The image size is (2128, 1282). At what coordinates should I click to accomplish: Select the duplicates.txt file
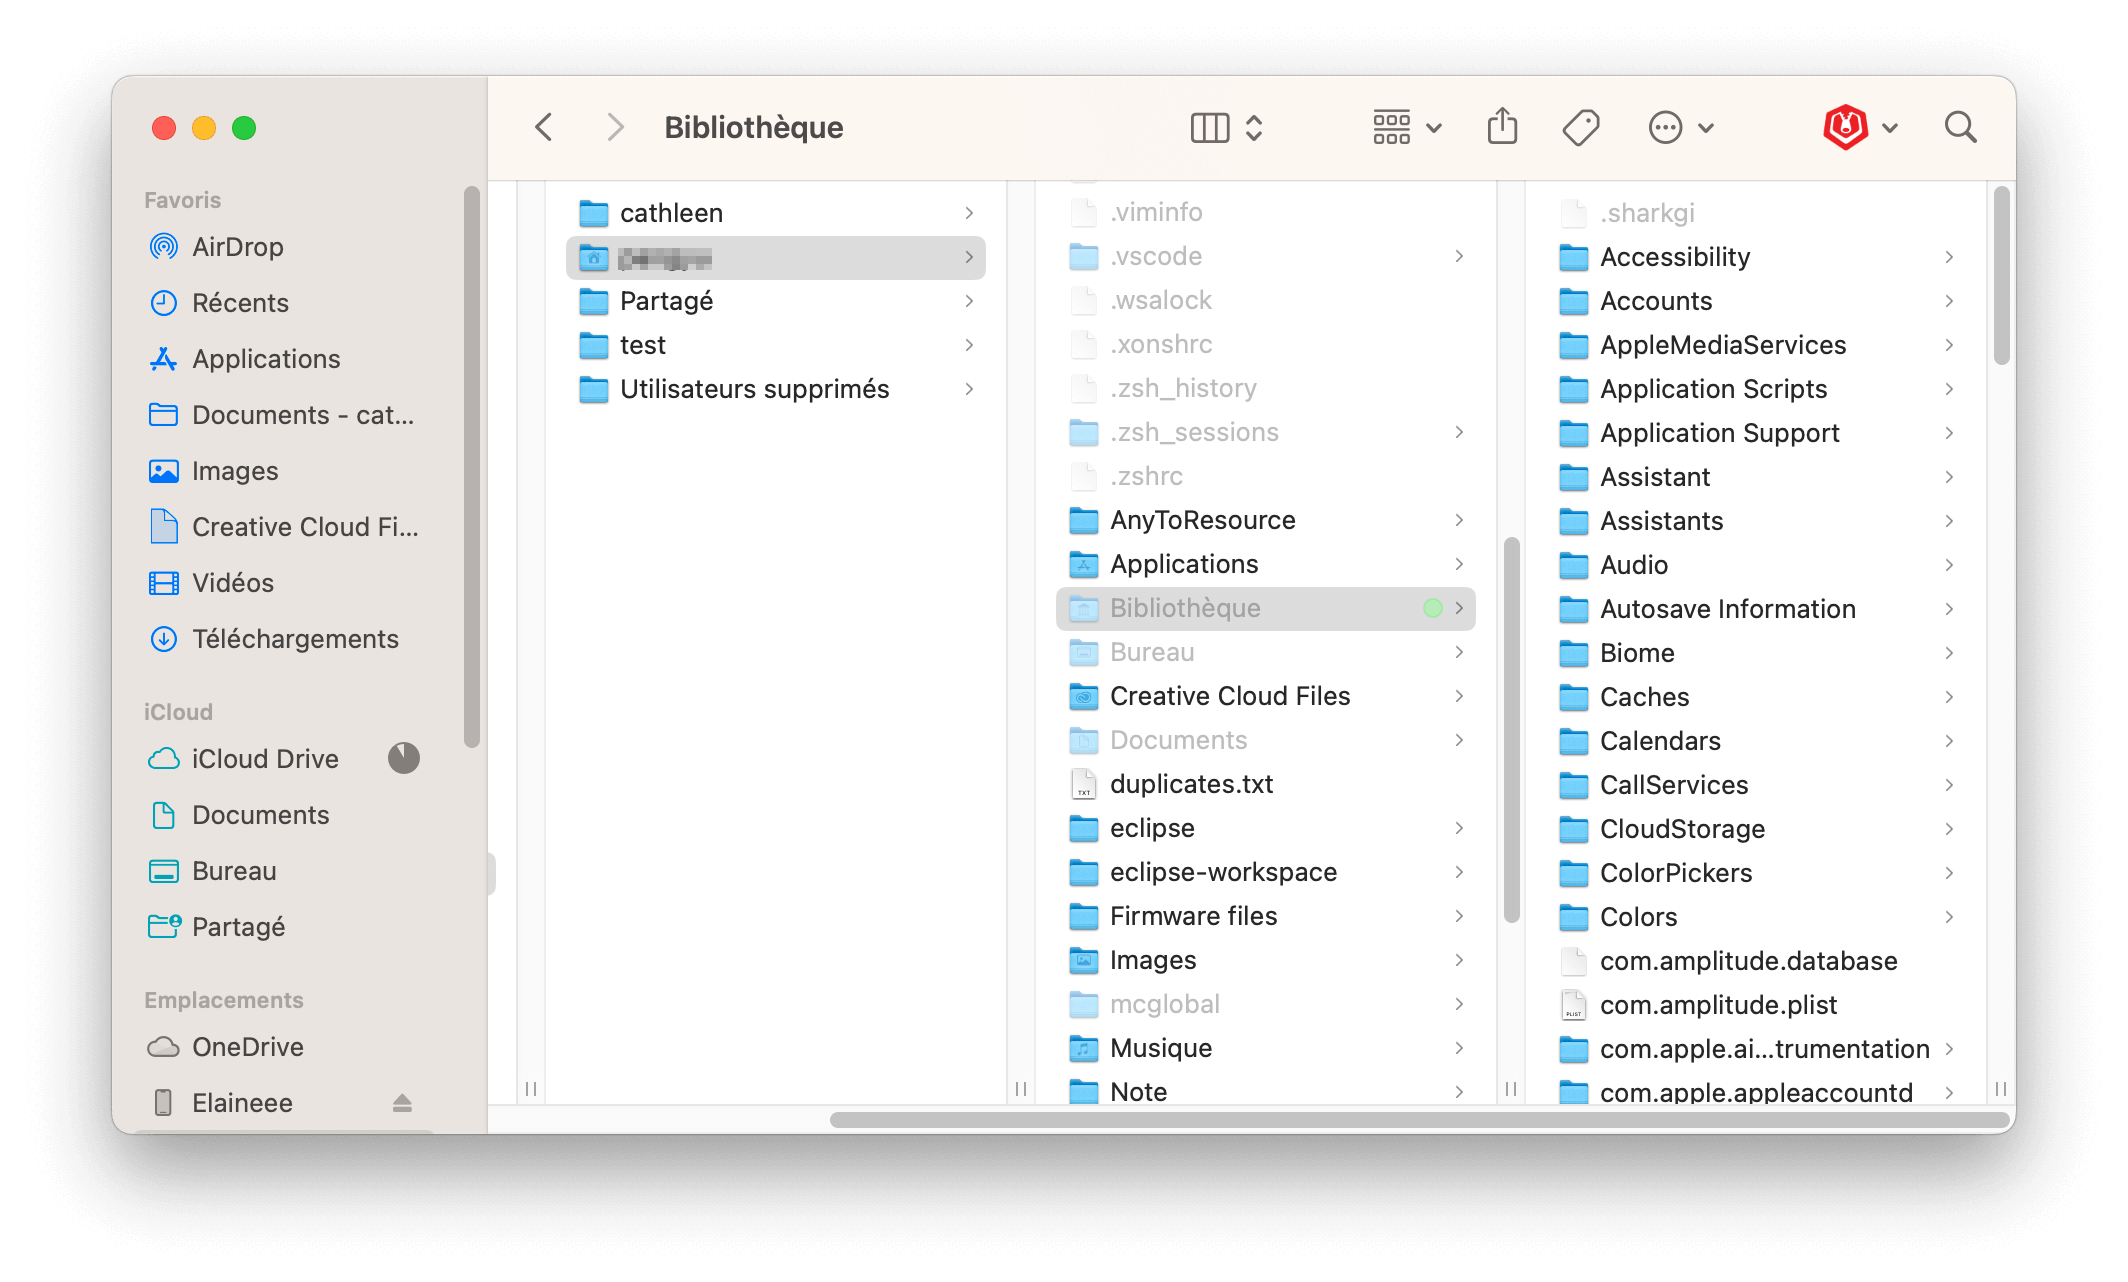coord(1266,784)
